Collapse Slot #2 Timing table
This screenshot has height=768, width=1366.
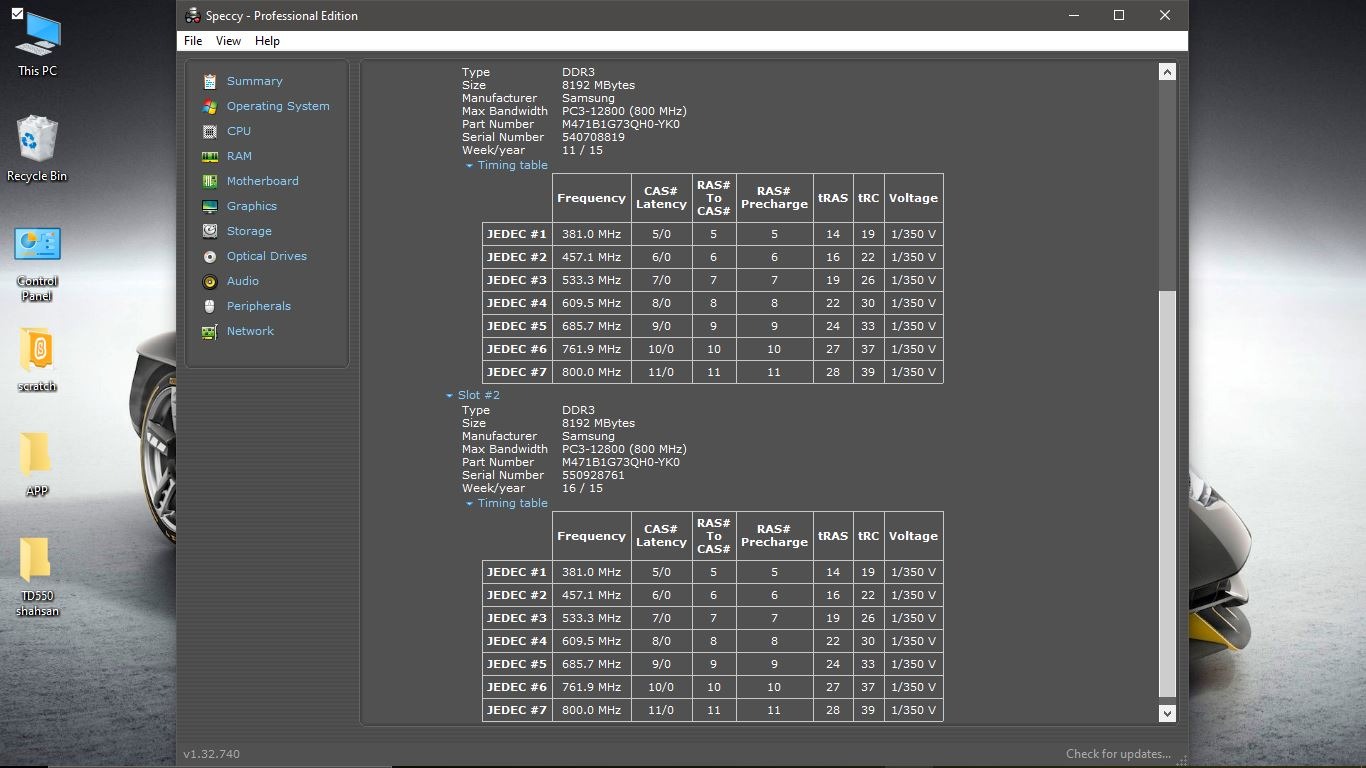point(470,504)
